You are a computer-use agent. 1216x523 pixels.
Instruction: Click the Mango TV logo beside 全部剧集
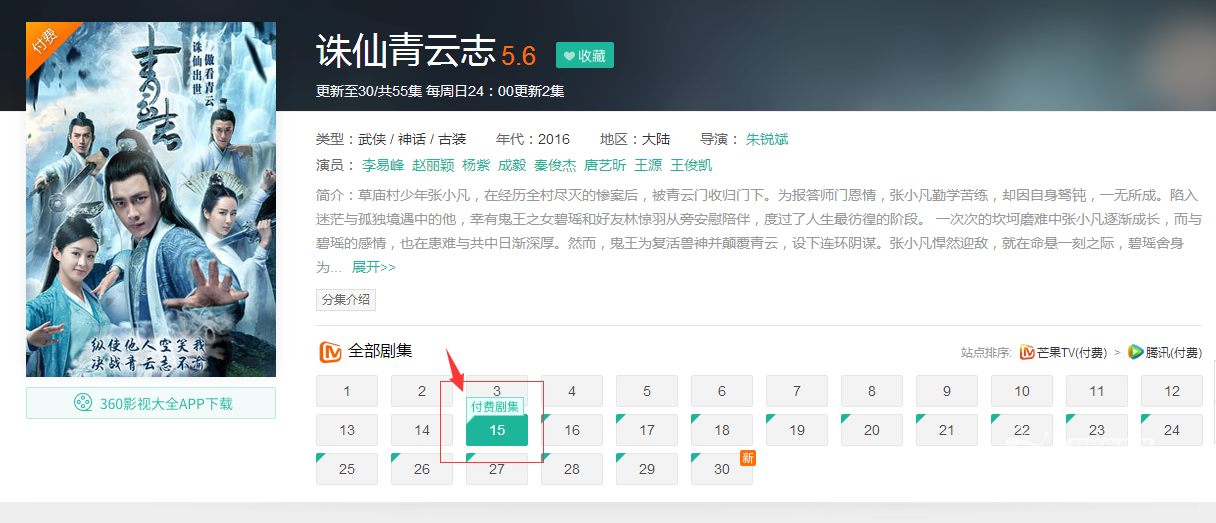330,352
